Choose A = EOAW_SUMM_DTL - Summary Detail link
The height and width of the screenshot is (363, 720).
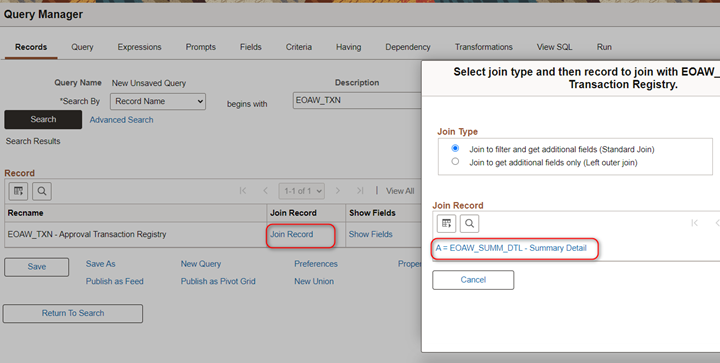point(511,248)
